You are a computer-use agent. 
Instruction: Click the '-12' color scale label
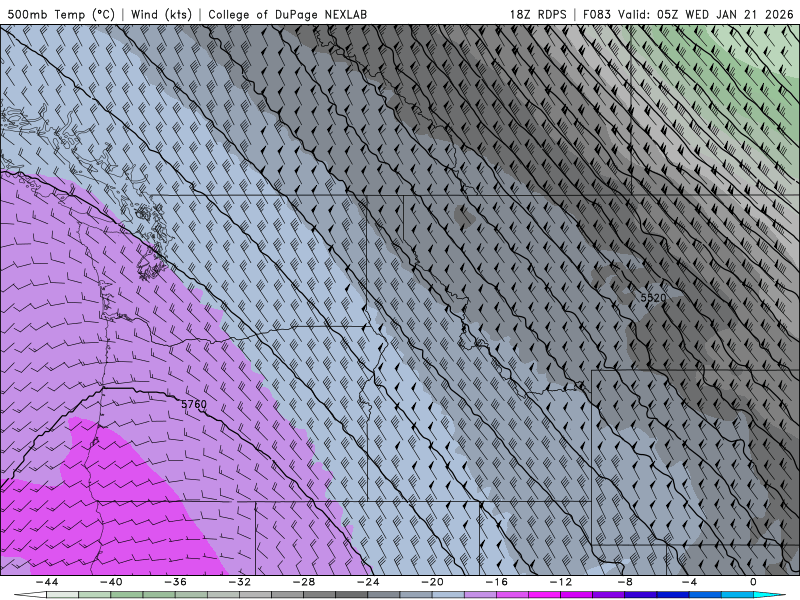561,582
